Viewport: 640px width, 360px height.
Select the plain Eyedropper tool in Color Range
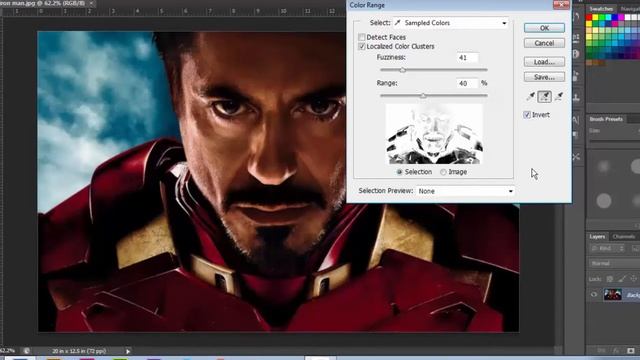coord(530,97)
